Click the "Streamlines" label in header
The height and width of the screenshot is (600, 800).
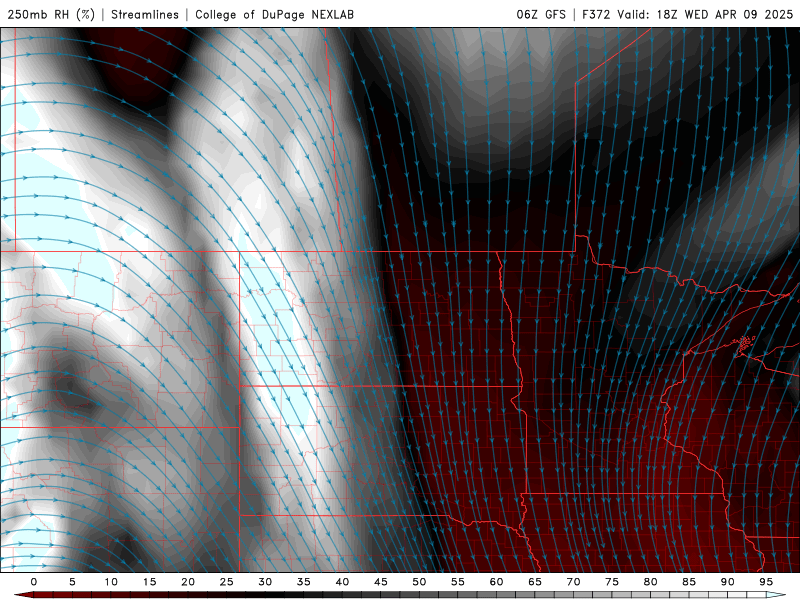click(145, 14)
